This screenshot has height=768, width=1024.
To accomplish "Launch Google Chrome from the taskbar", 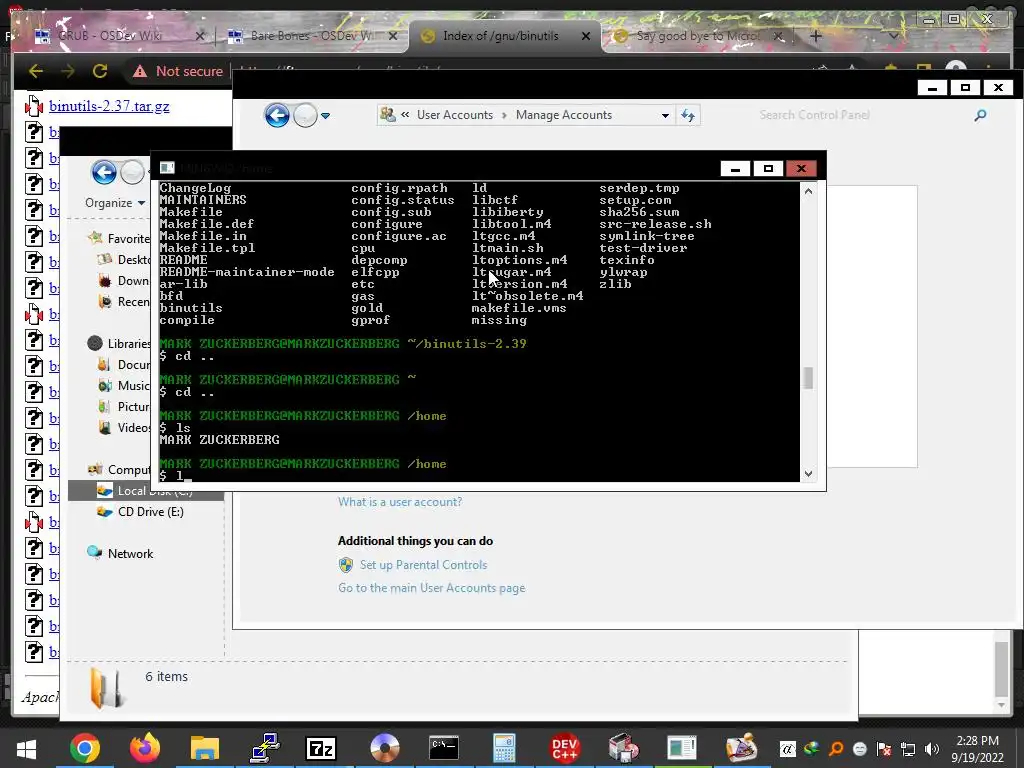I will (85, 748).
